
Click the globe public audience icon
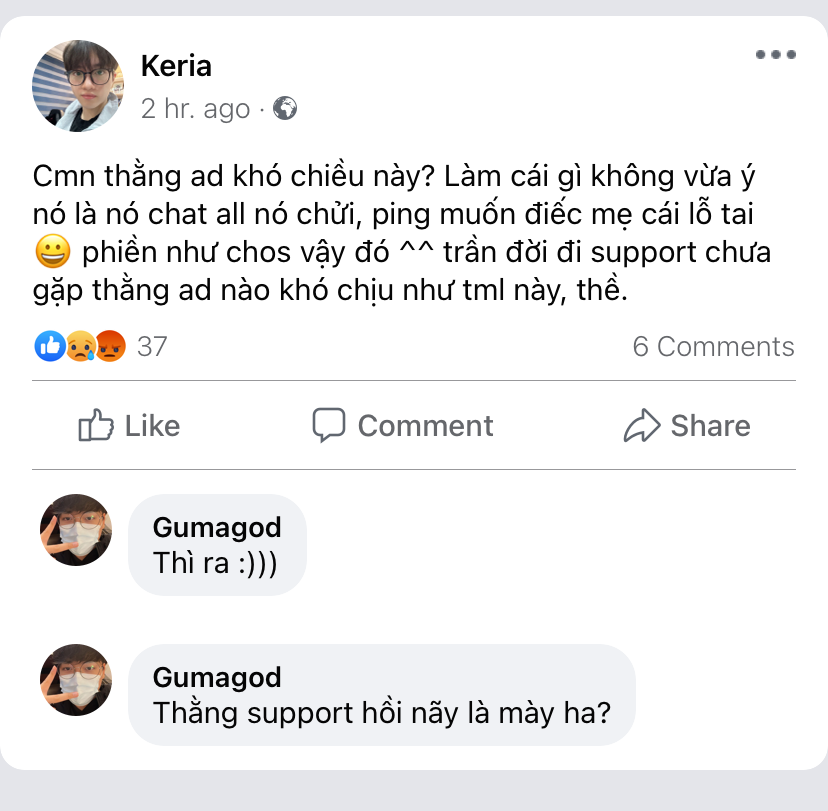(285, 108)
